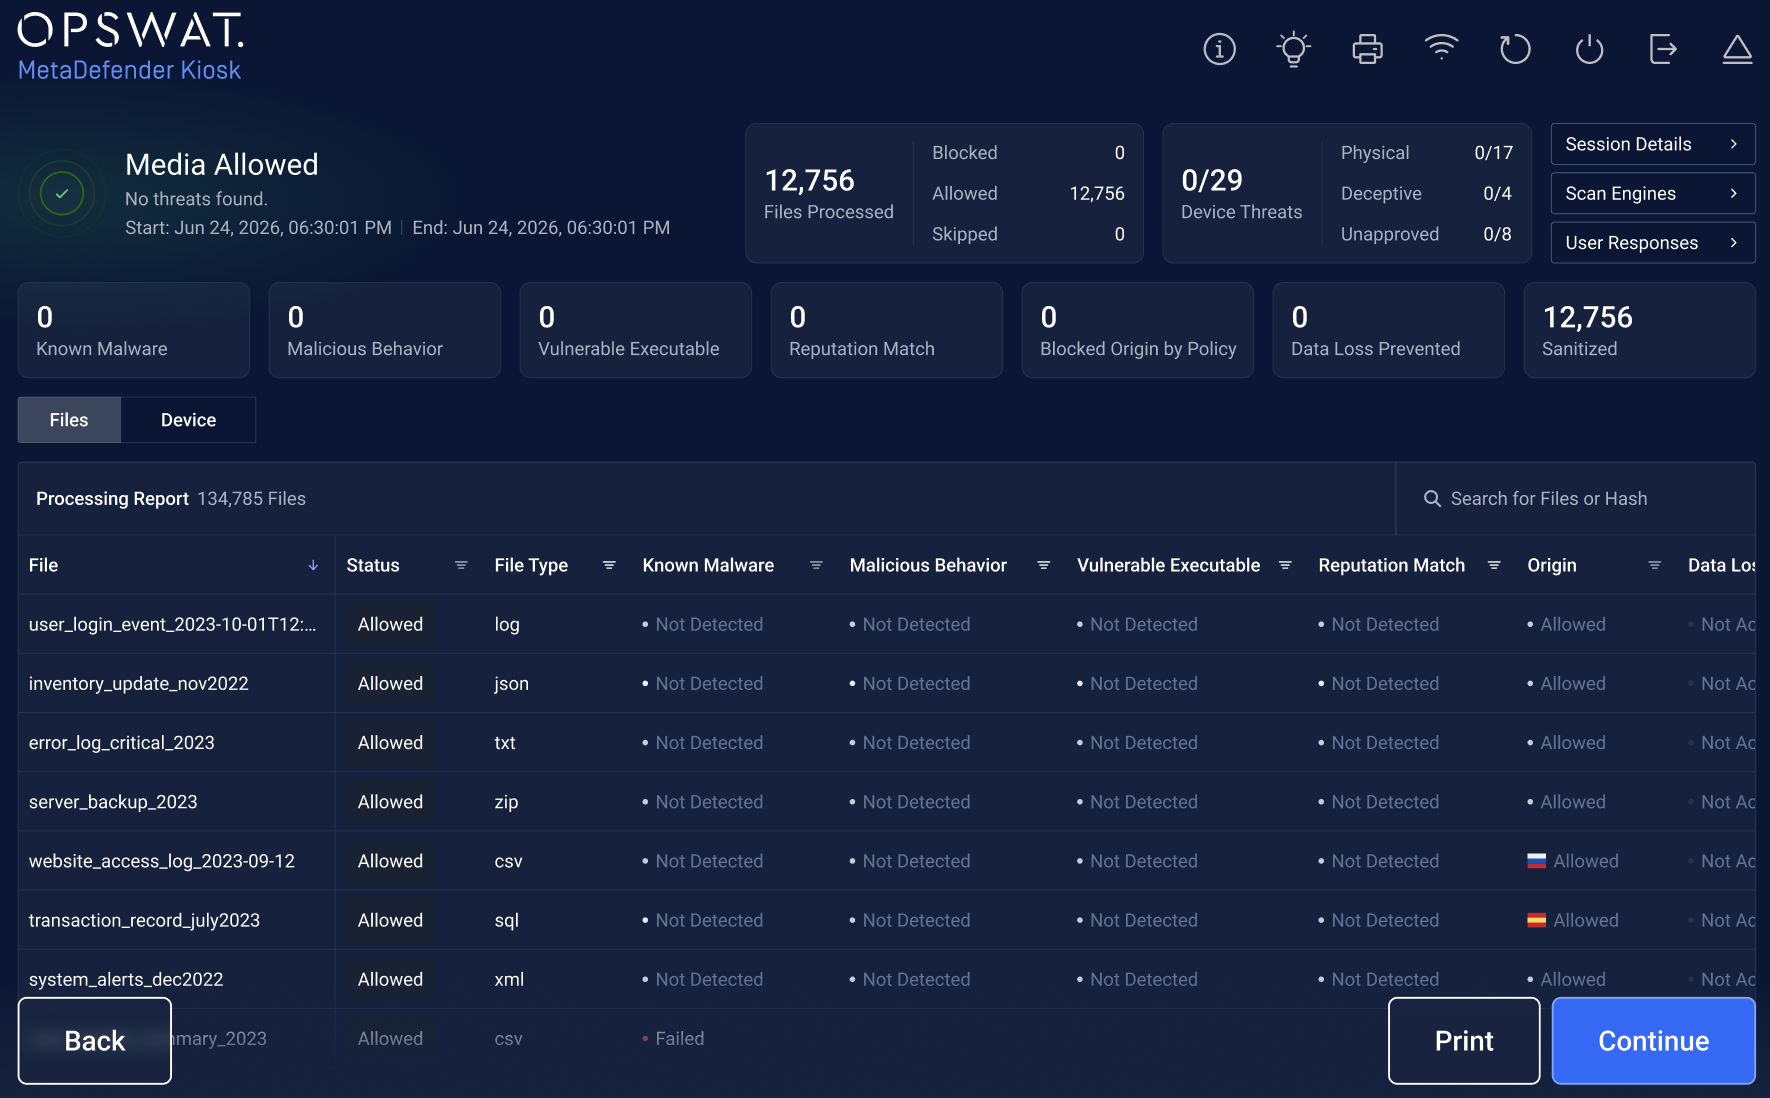
Task: Click the Failed status in last row
Action: click(x=679, y=1038)
